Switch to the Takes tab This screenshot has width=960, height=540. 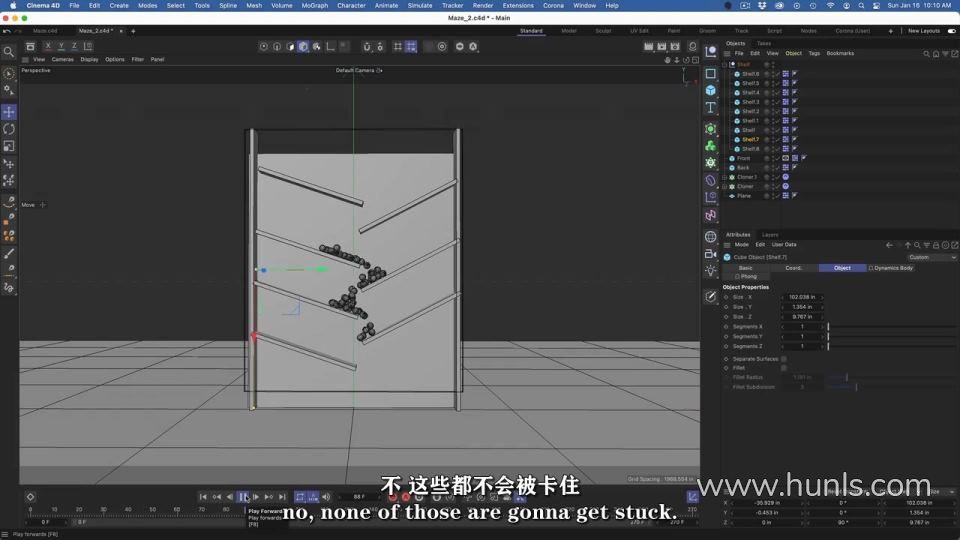pos(763,43)
